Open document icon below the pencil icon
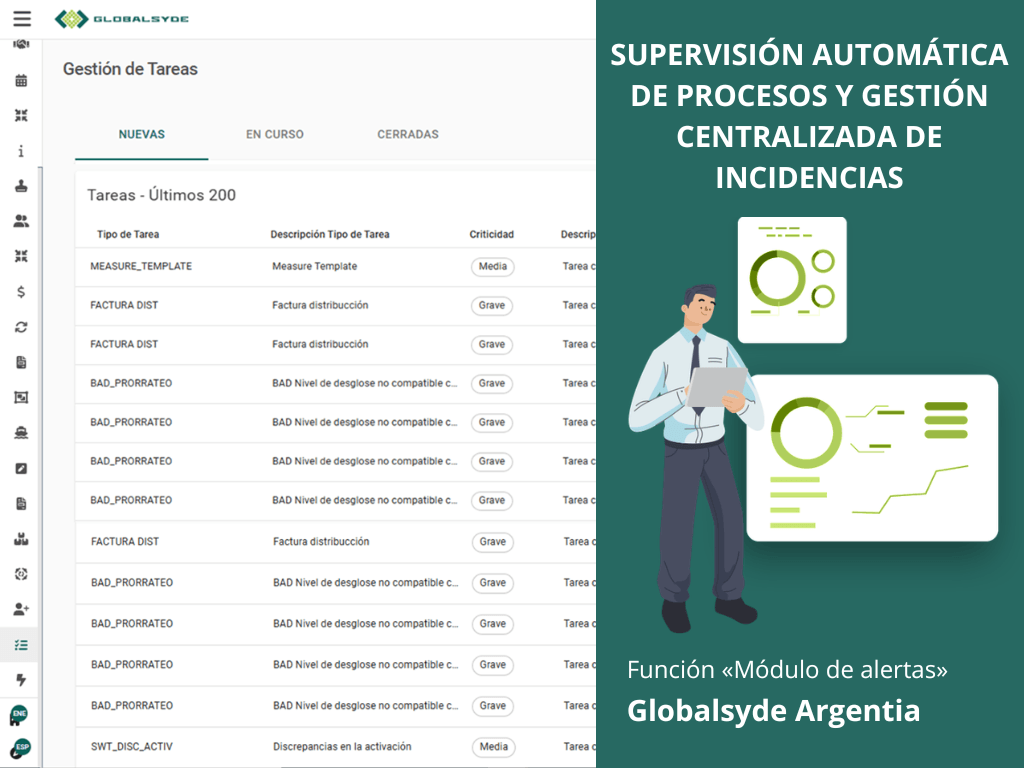This screenshot has height=768, width=1024. 21,504
